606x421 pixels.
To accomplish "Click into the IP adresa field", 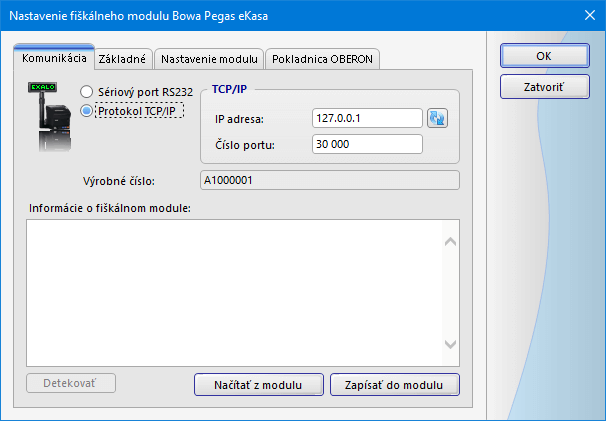I will tap(366, 119).
